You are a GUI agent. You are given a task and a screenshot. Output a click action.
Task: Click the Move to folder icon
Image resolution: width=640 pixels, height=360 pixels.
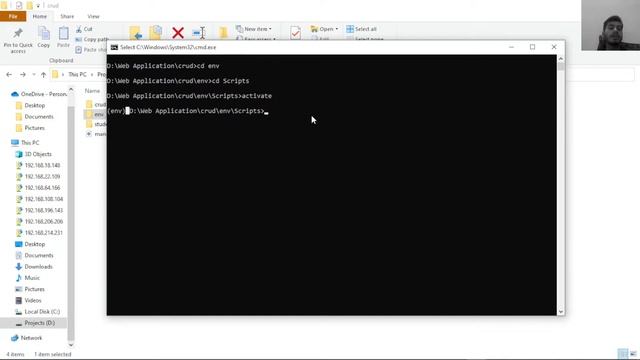coord(136,33)
